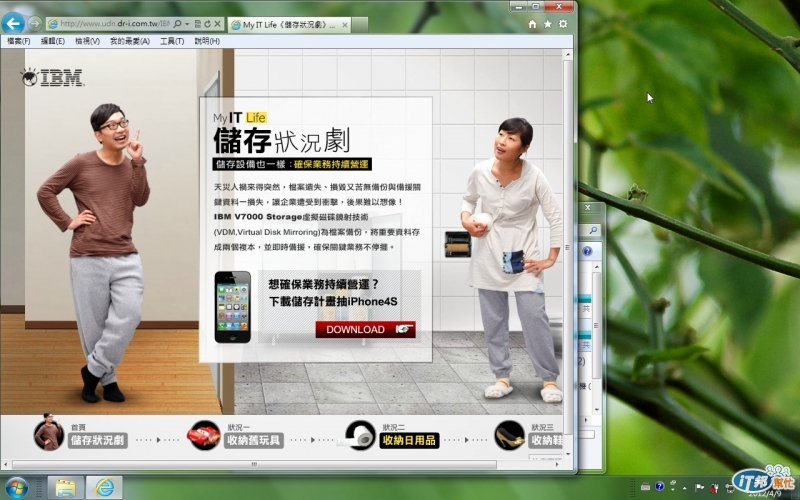
Task: Click the blue help icon in system tray
Action: click(659, 487)
